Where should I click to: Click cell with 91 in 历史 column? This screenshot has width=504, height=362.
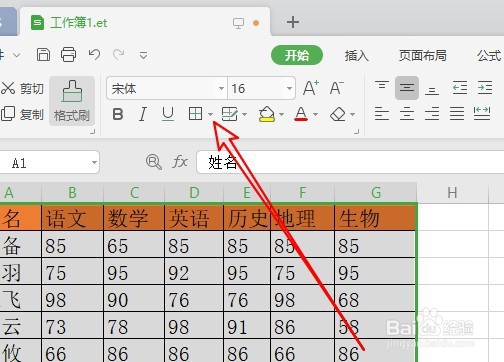click(x=247, y=326)
